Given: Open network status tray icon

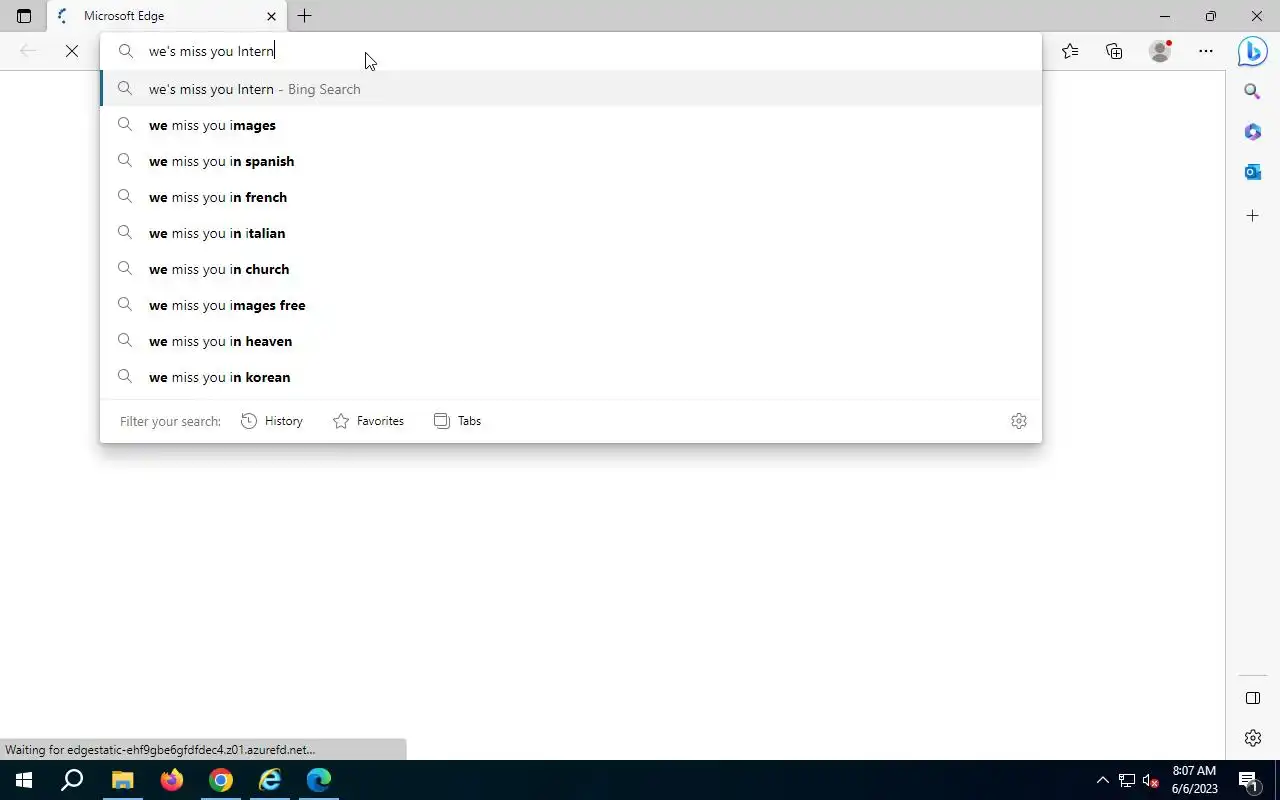Looking at the screenshot, I should click(1127, 780).
